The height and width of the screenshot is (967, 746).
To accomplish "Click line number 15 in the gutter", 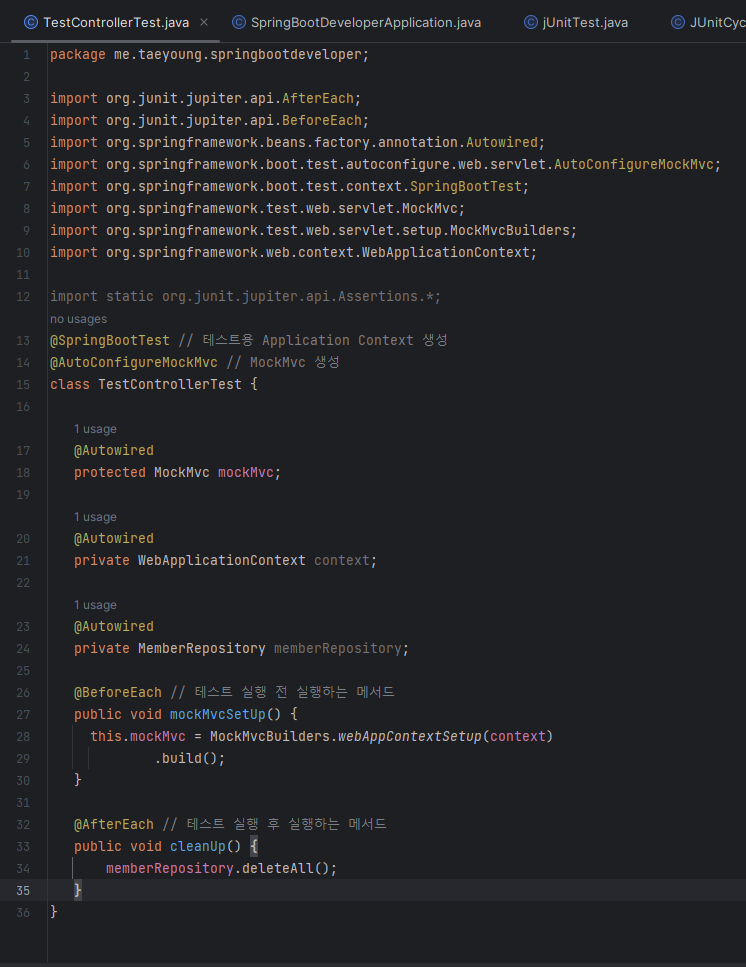I will point(23,385).
